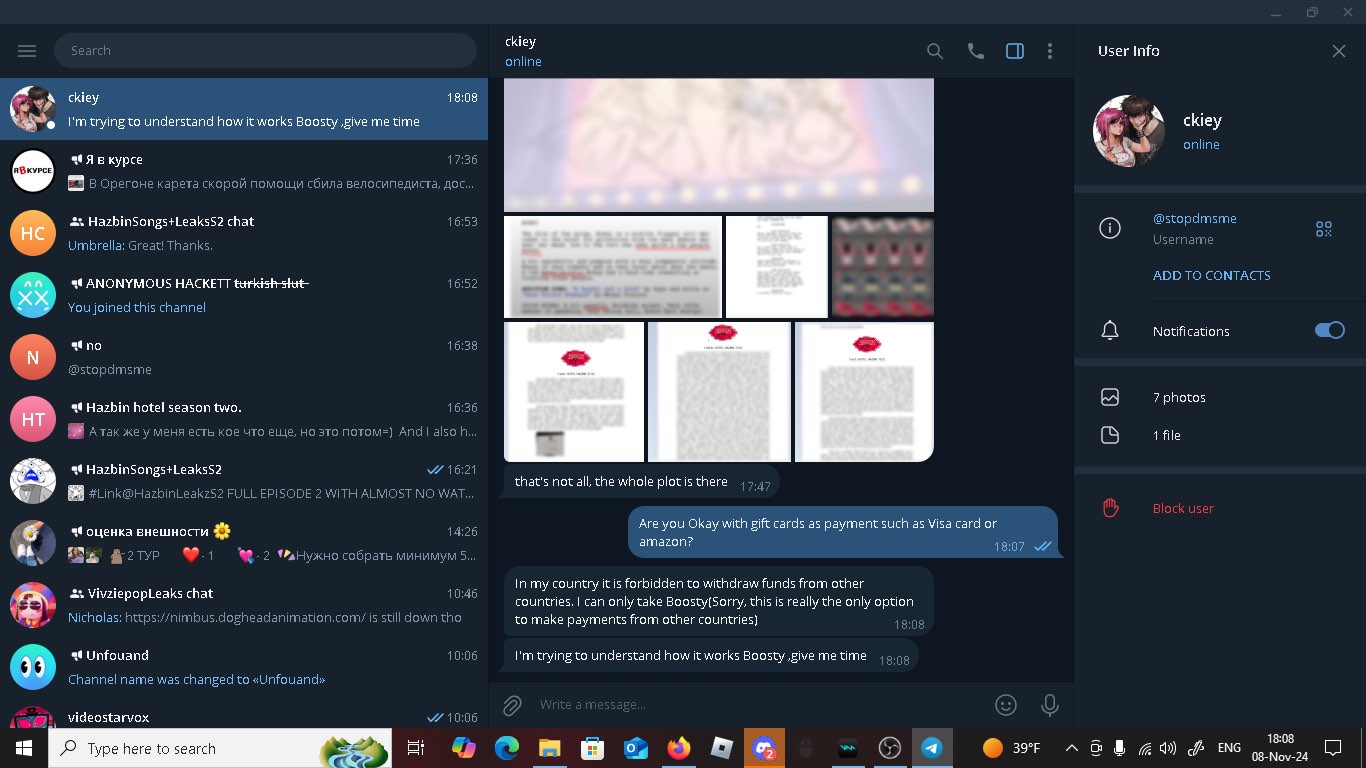
Task: Search within the ckiey chat
Action: click(934, 51)
